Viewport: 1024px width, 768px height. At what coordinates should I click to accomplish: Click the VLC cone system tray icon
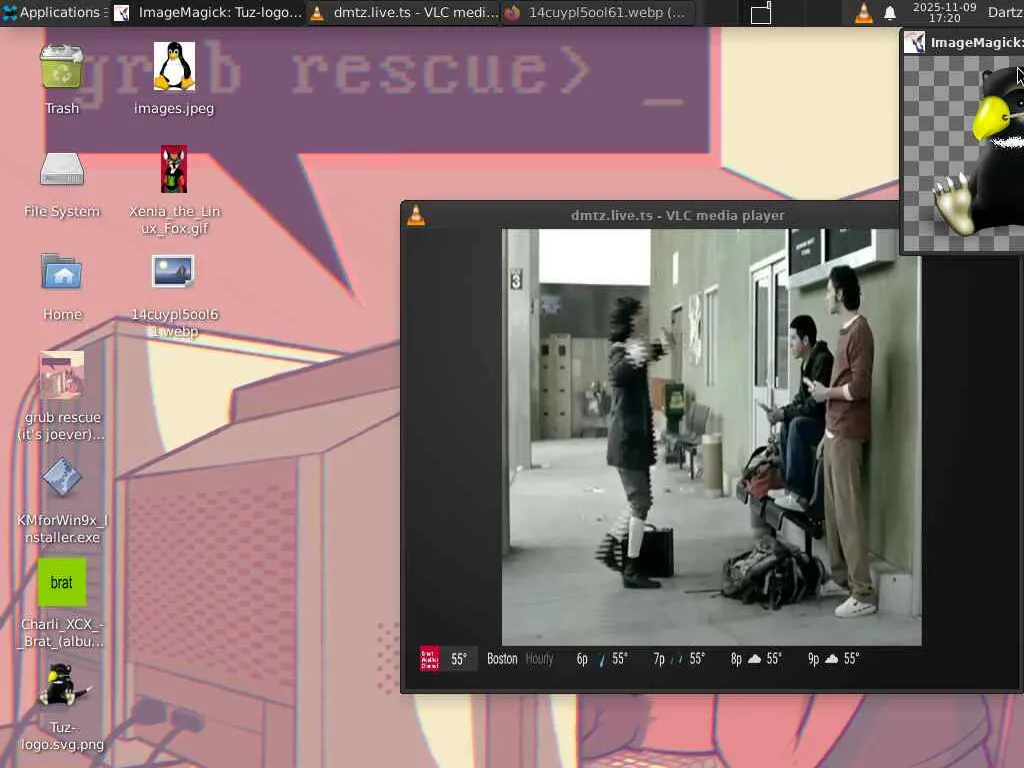click(863, 12)
